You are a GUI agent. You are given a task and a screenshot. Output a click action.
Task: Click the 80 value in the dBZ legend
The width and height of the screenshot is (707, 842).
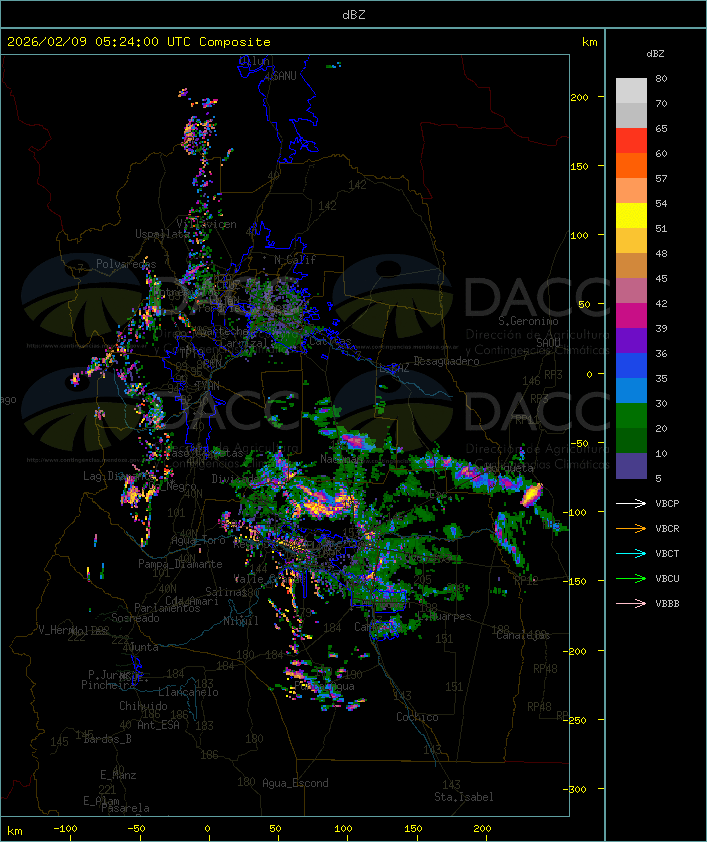(x=661, y=78)
